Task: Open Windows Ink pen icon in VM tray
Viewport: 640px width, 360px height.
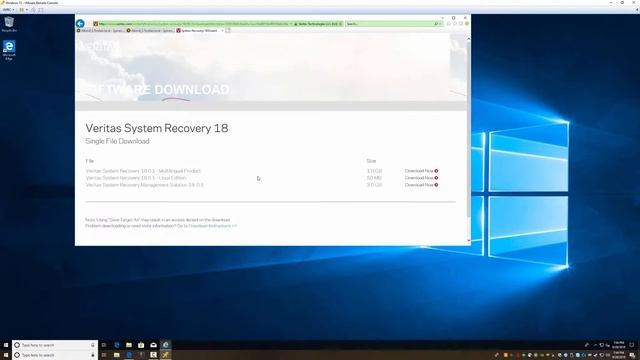Action: pos(587,345)
